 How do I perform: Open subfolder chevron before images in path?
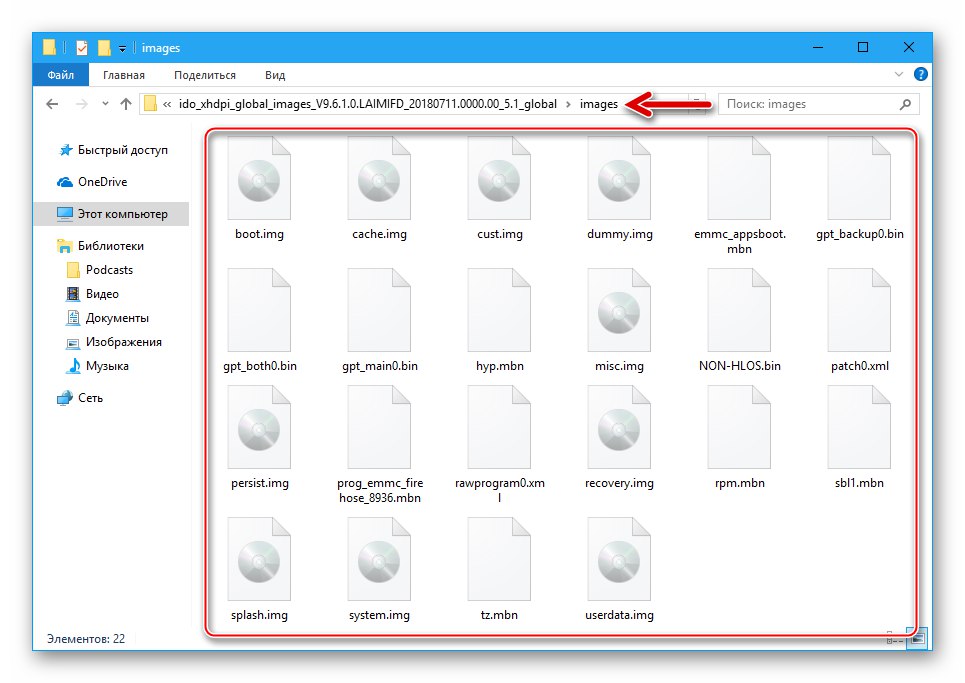click(x=568, y=104)
